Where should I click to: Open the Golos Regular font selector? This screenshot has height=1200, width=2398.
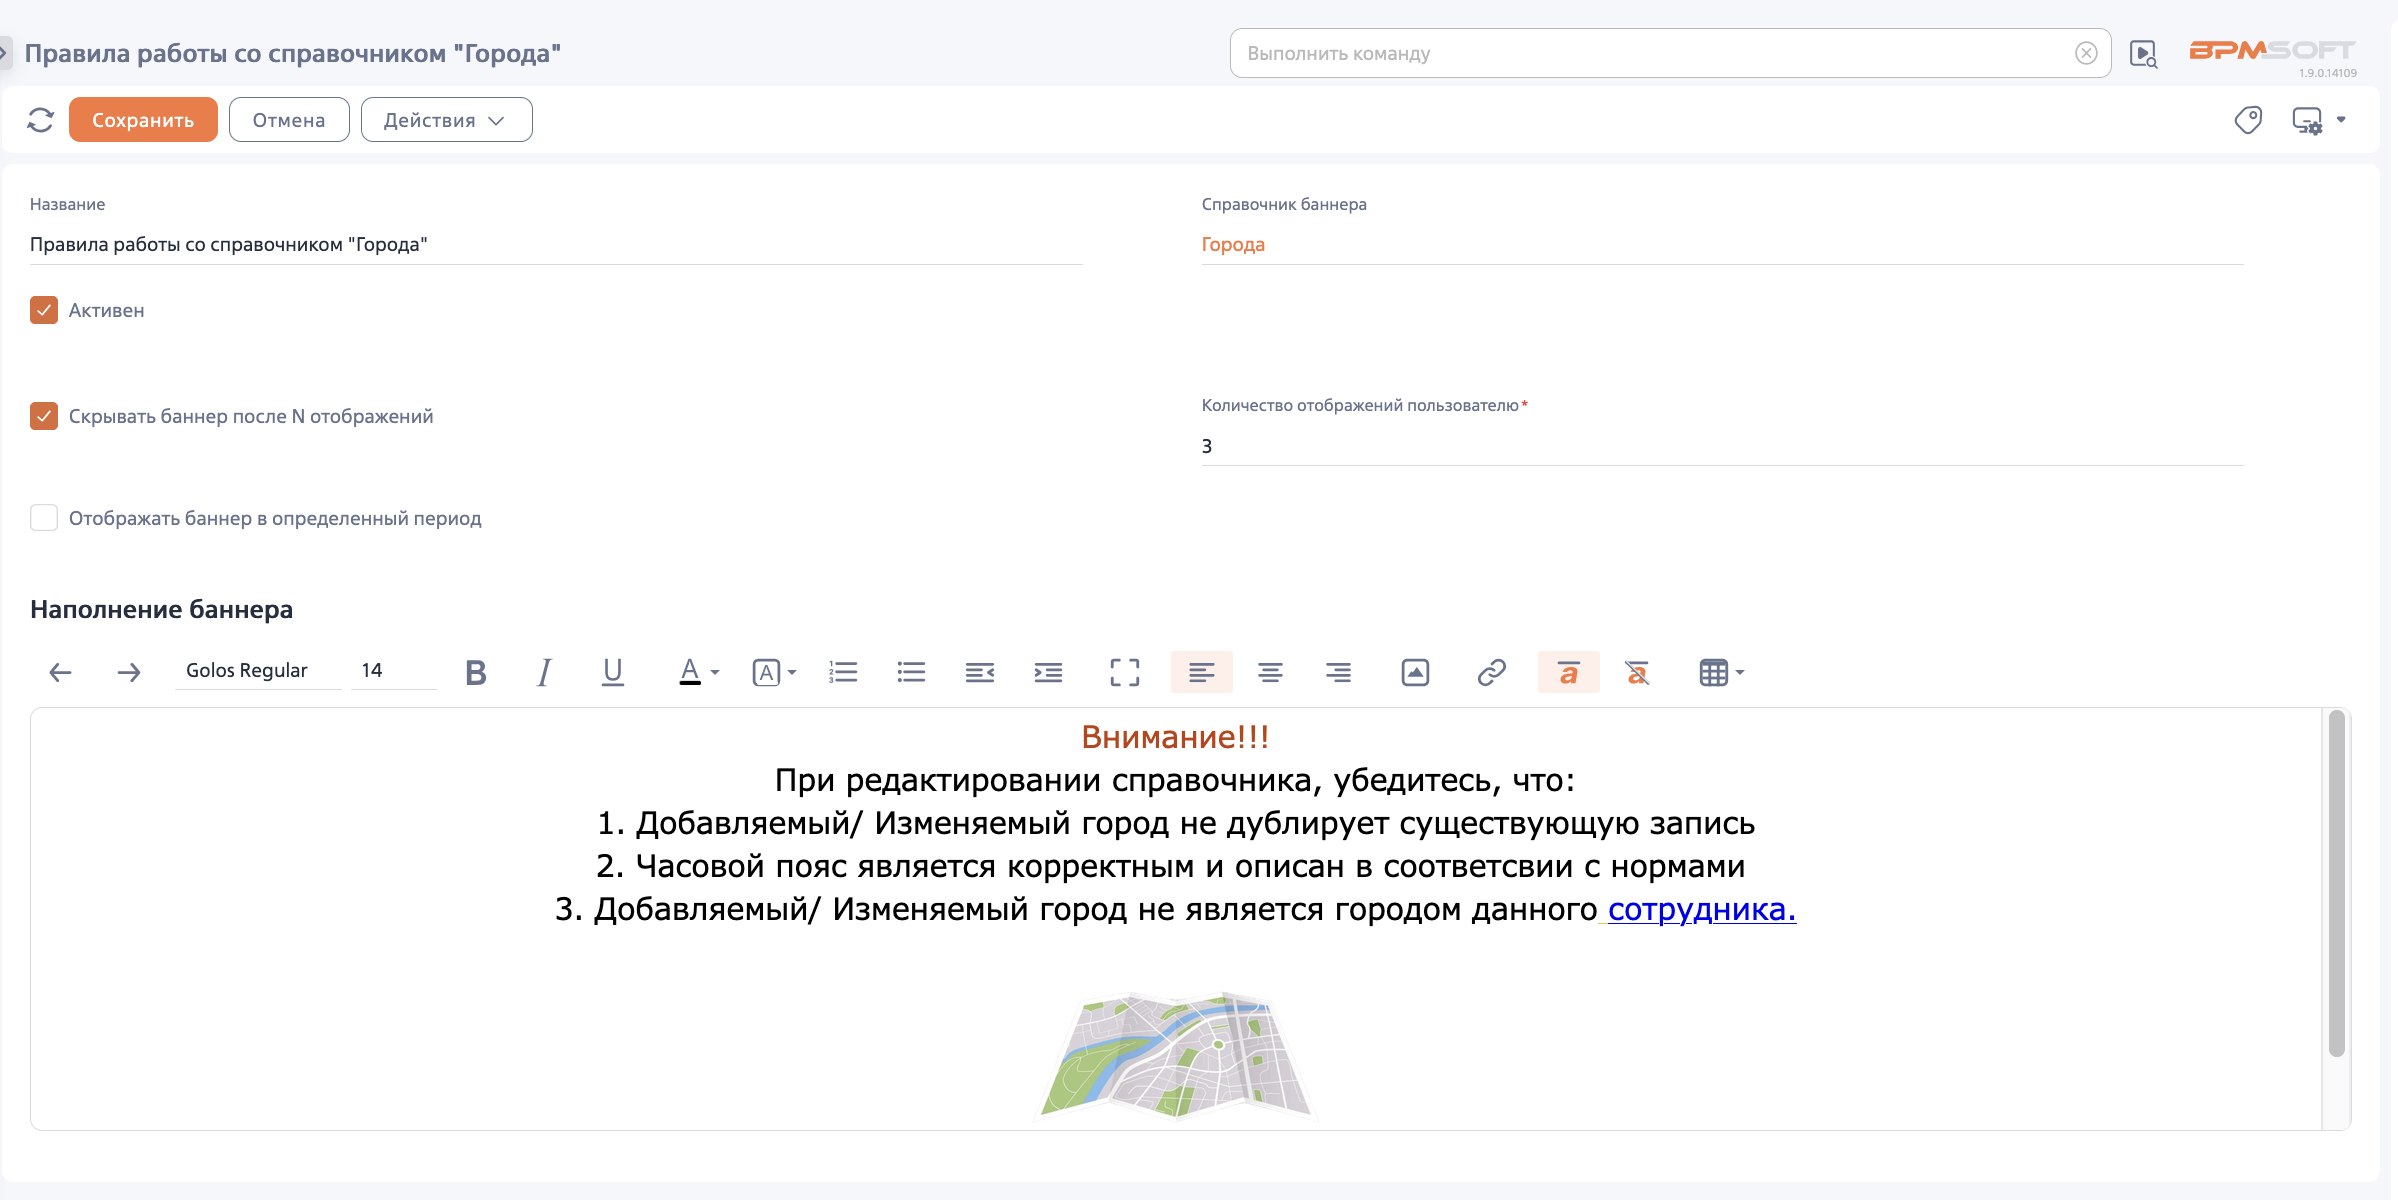[258, 671]
